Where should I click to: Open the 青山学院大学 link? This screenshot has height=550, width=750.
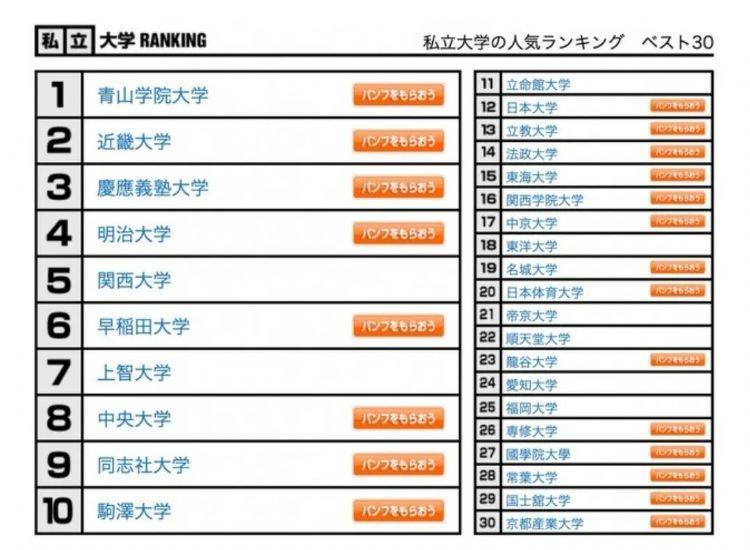153,95
